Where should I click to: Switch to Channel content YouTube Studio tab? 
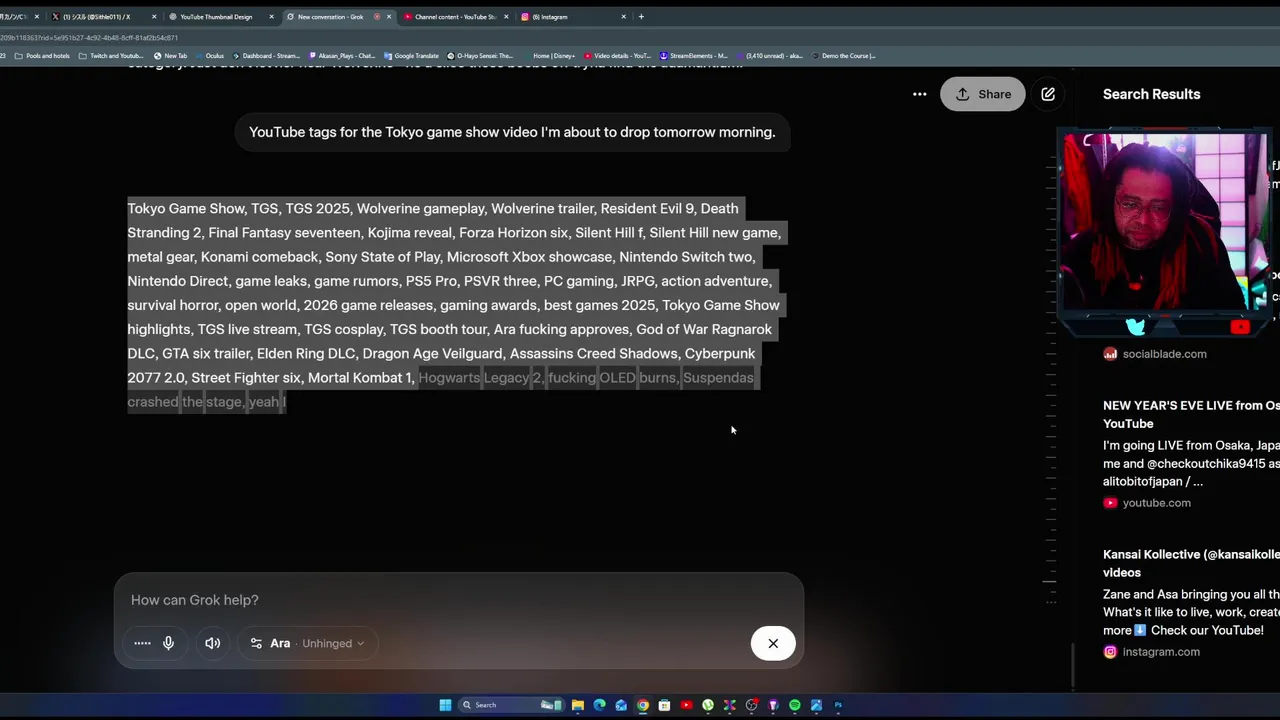point(455,17)
